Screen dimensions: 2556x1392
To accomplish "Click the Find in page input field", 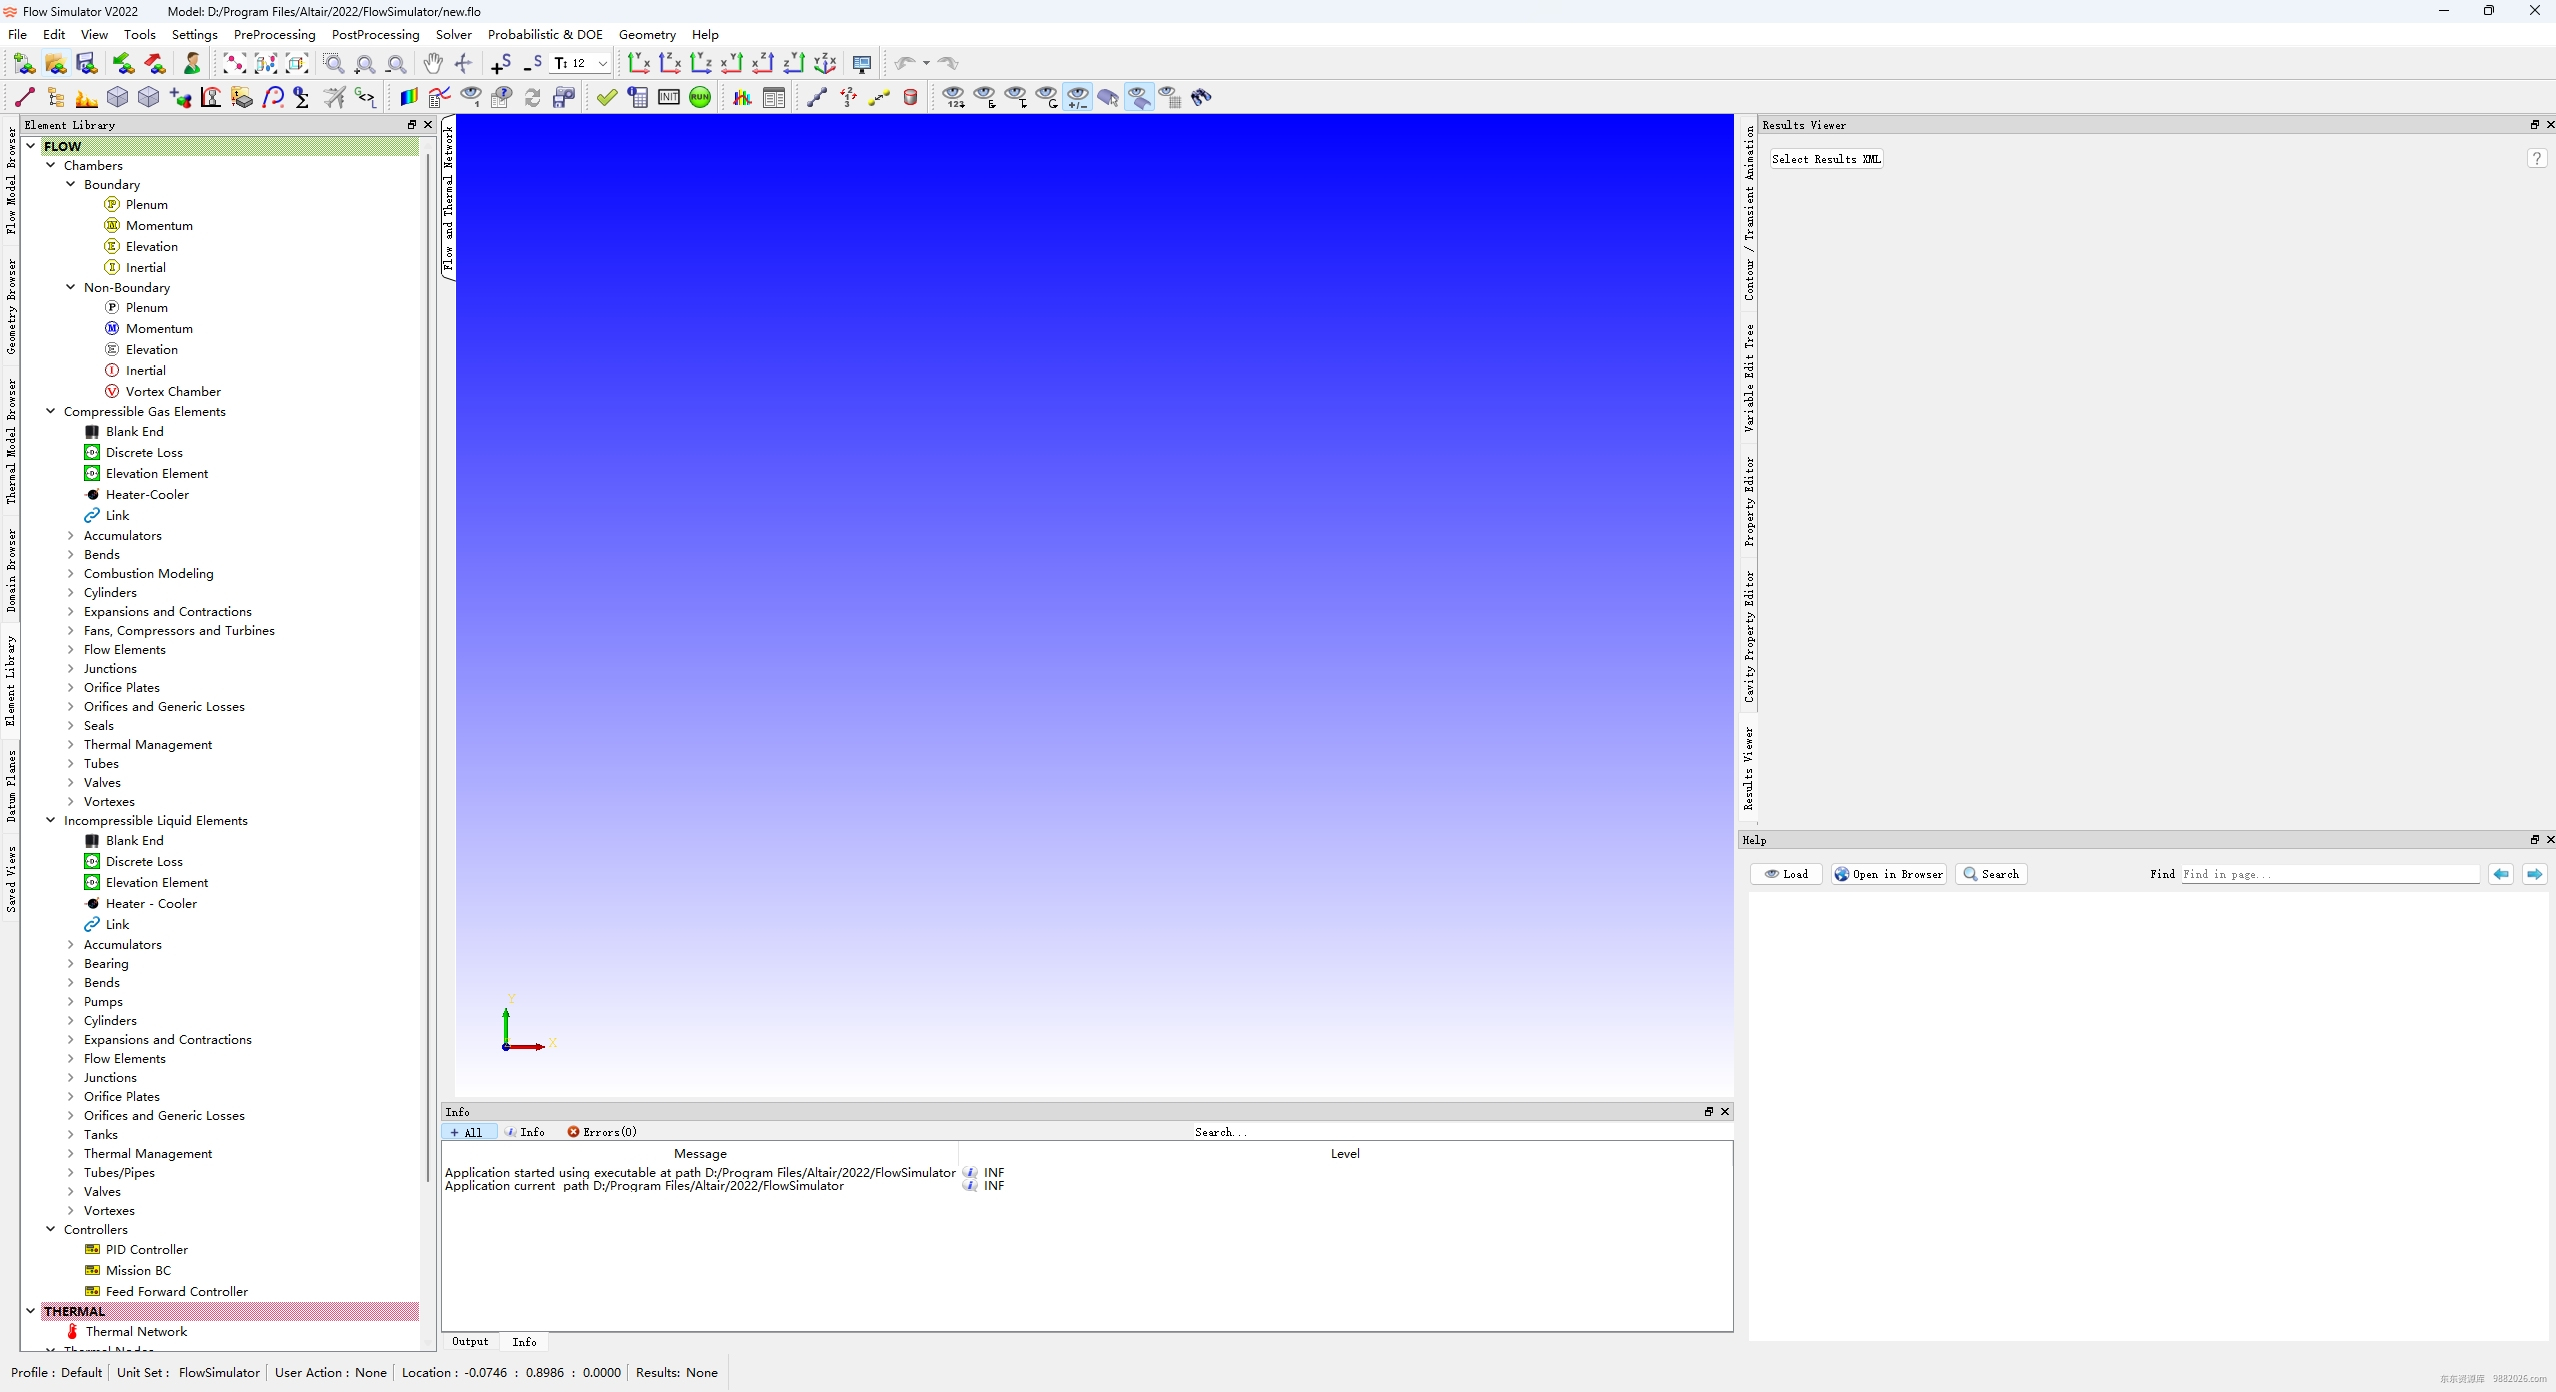I will click(2328, 874).
